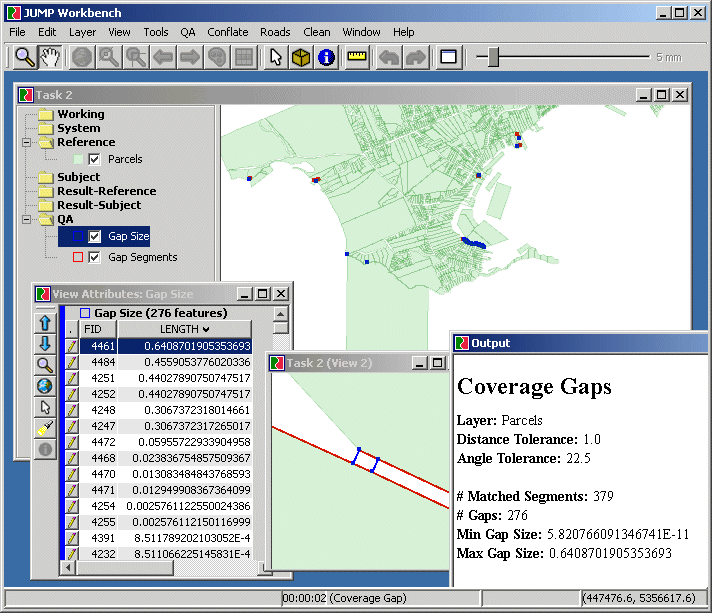Viewport: 712px width, 613px height.
Task: Select the yellow ruler Measure tool
Action: coord(356,57)
